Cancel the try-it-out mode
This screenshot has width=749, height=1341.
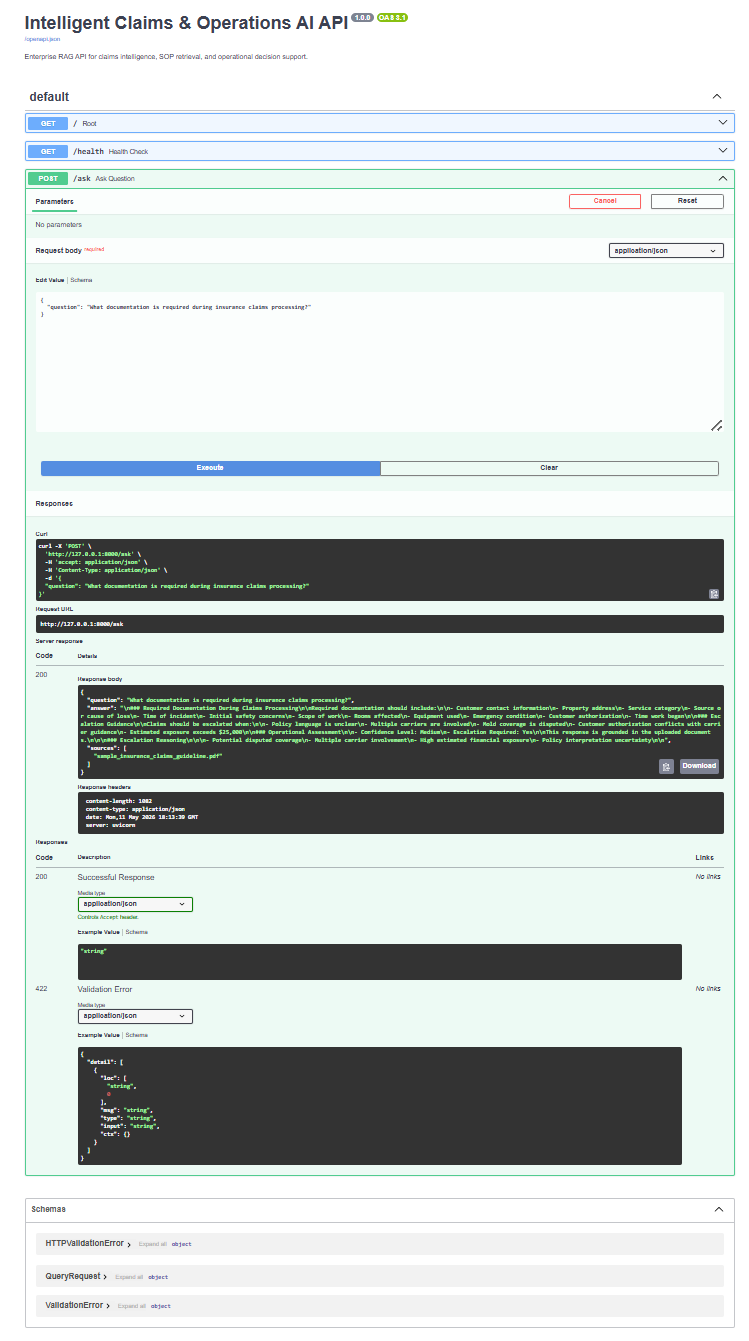[605, 201]
